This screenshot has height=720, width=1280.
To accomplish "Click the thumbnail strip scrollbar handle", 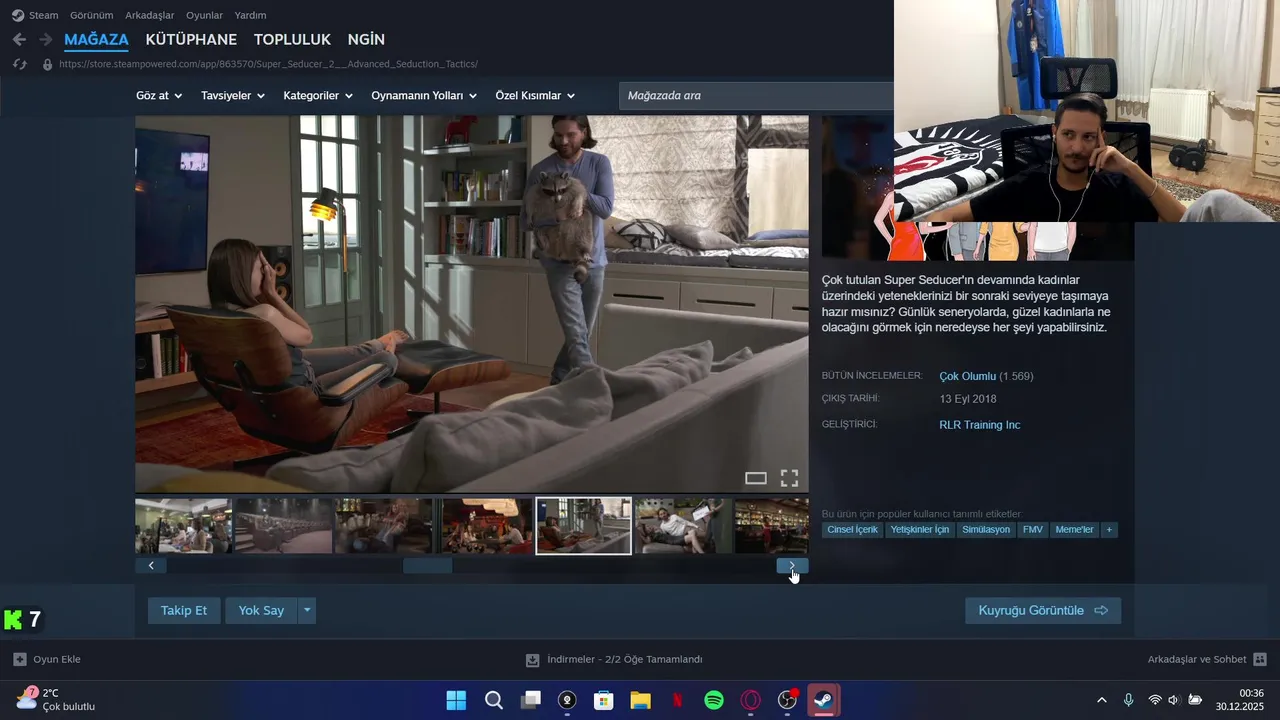I will (427, 565).
